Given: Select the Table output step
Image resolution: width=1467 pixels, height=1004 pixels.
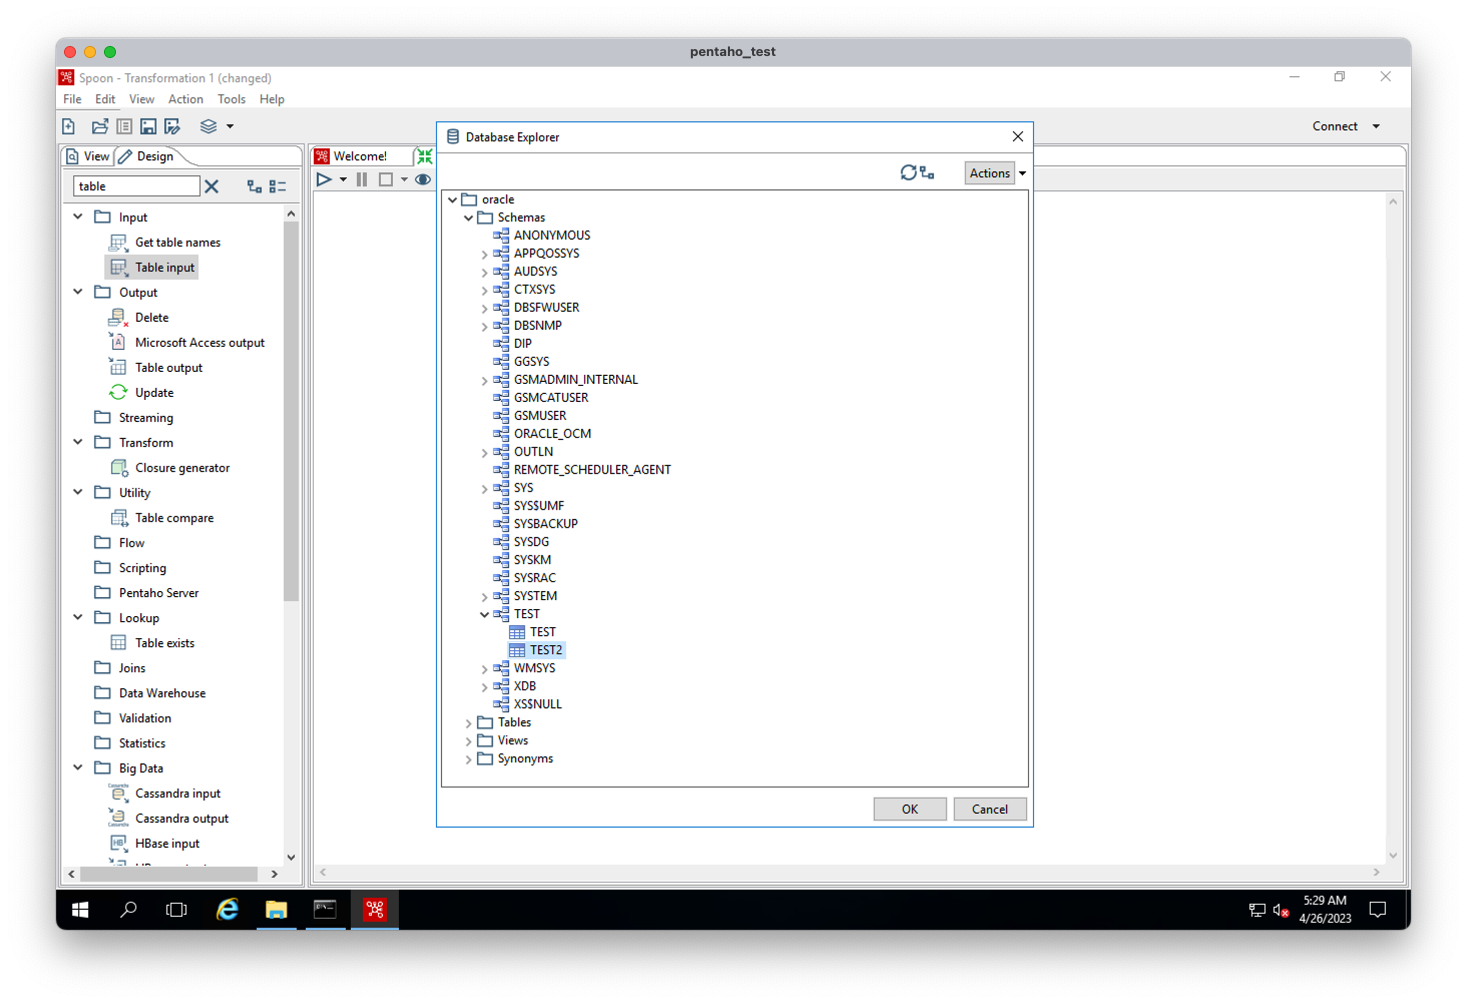Looking at the screenshot, I should [156, 367].
